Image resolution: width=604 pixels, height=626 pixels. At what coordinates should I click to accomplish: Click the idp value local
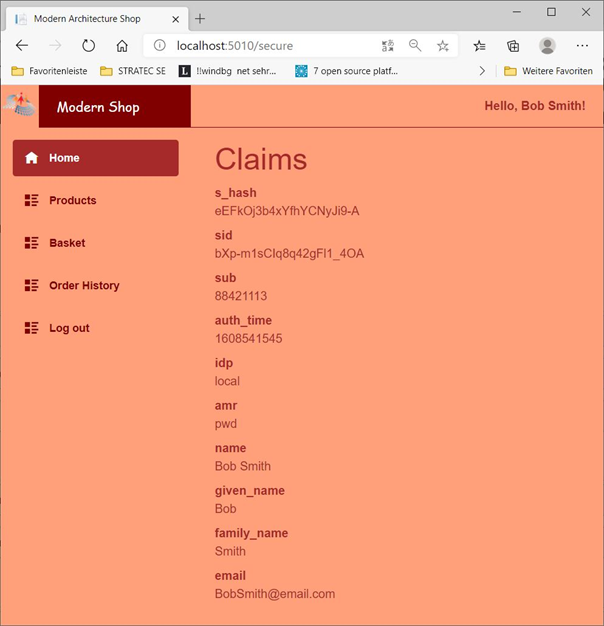[227, 381]
